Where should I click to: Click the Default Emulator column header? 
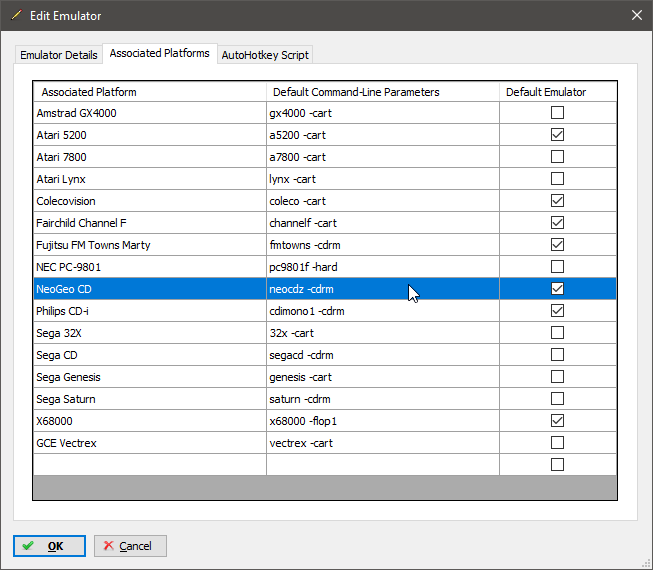558,92
